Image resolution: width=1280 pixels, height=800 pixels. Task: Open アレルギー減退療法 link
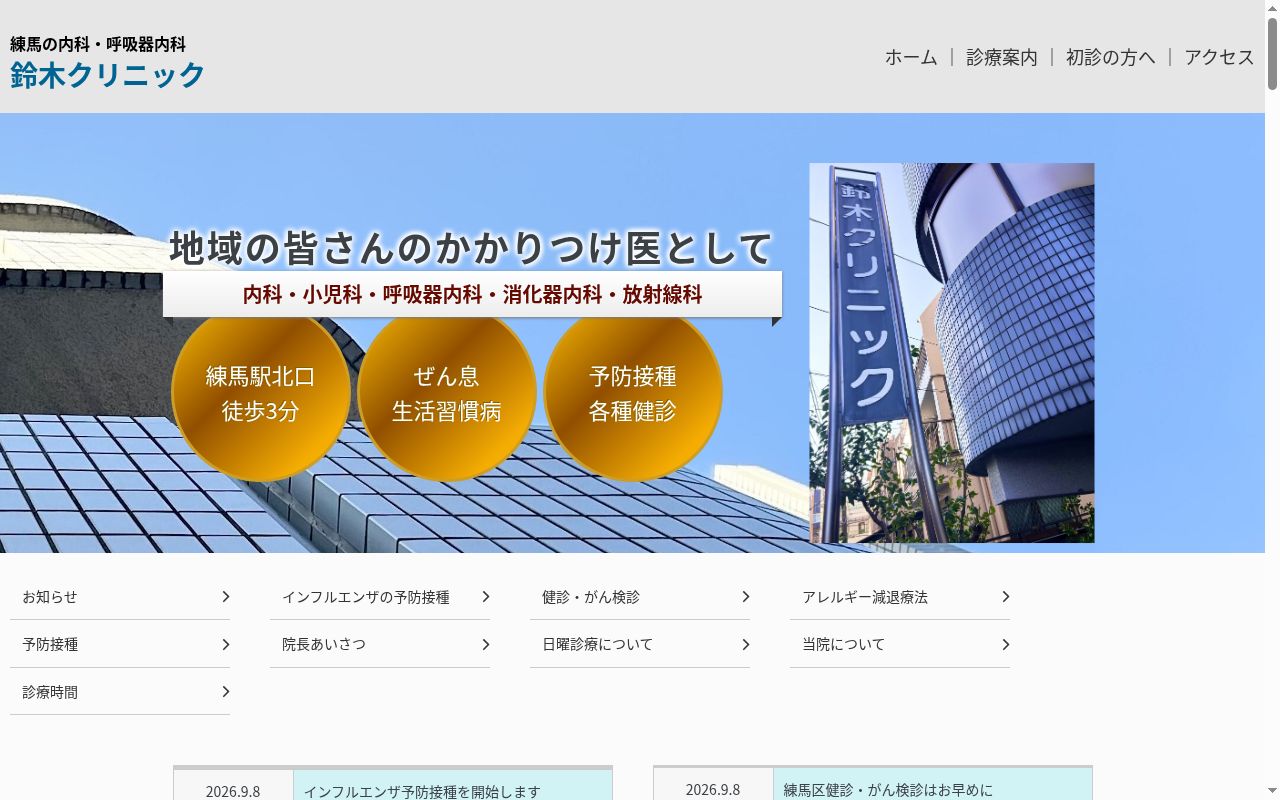click(900, 597)
